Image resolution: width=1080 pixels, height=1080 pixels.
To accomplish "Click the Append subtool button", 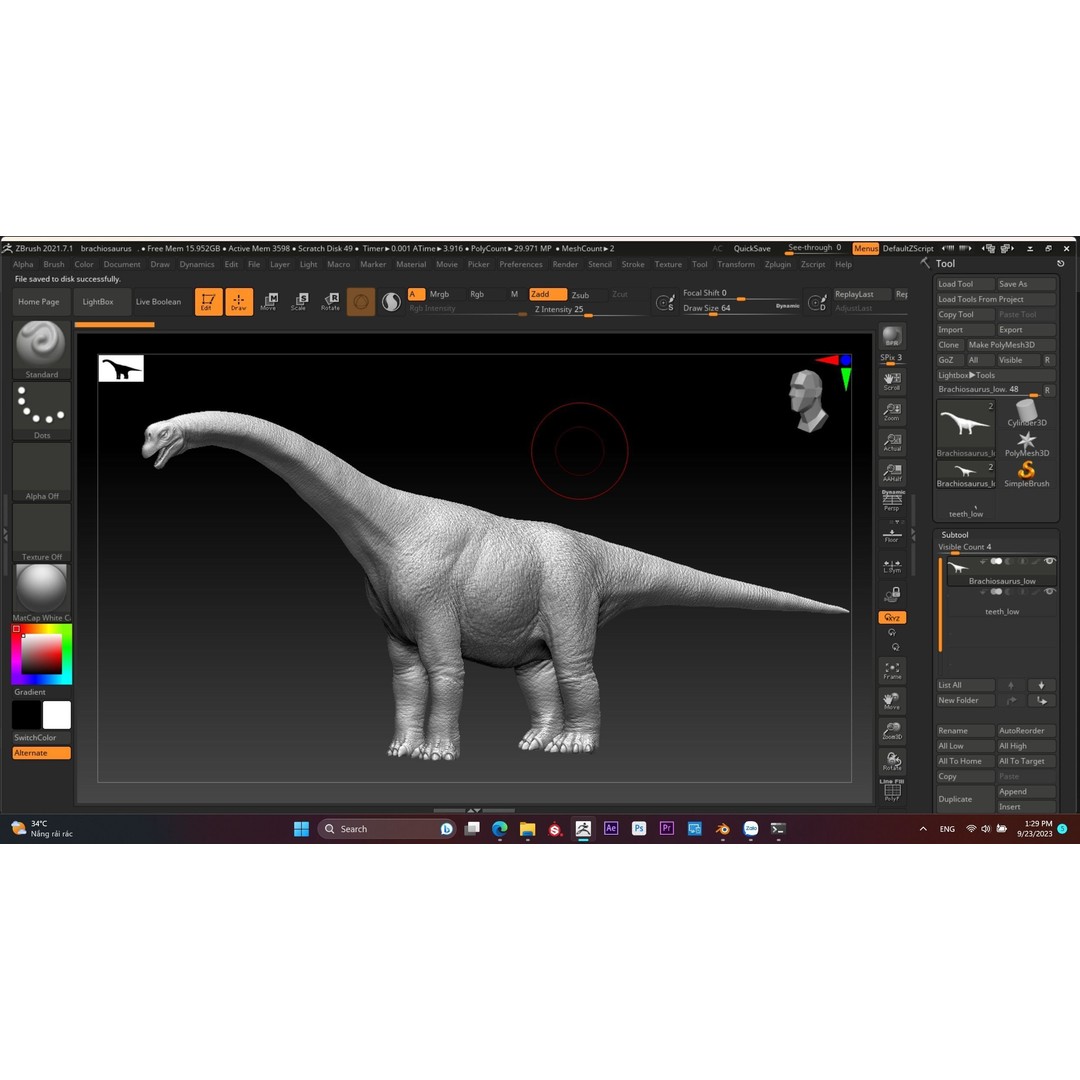I will coord(1026,792).
